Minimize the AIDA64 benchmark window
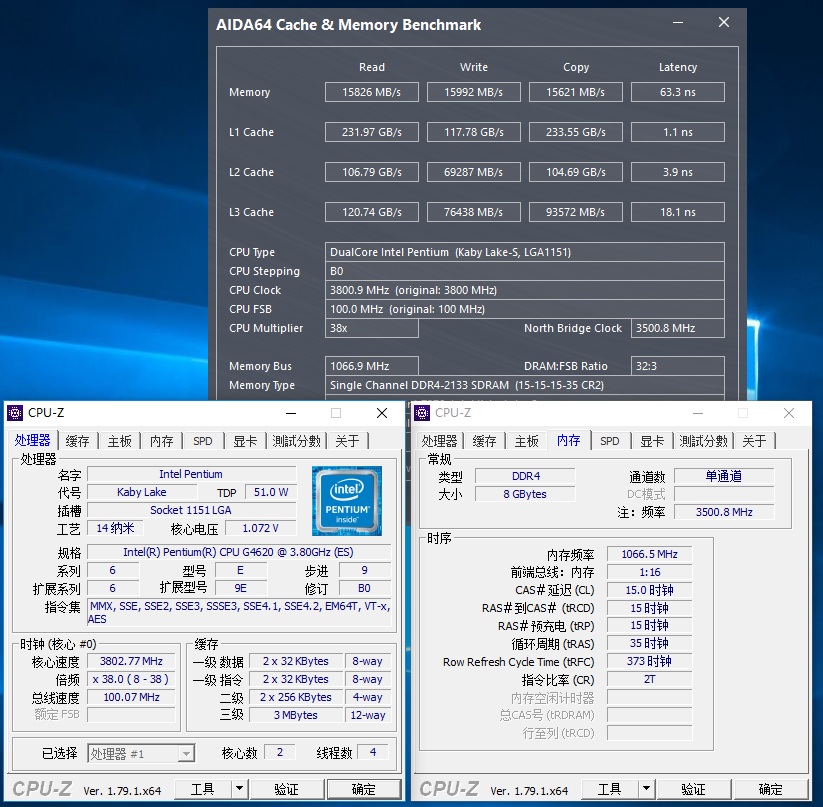Screen dimensions: 823x807 pyautogui.click(x=678, y=23)
